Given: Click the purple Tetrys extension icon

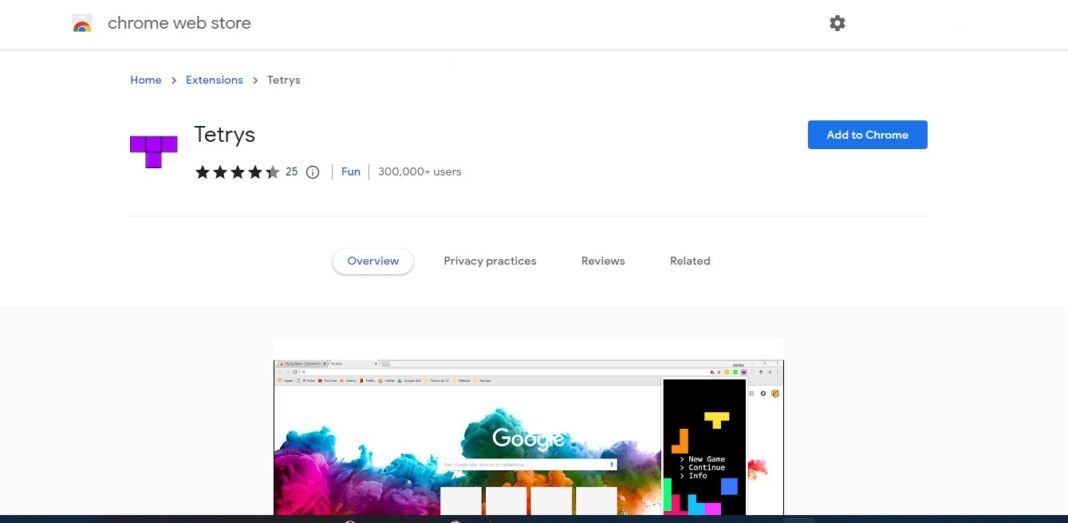Looking at the screenshot, I should [153, 151].
